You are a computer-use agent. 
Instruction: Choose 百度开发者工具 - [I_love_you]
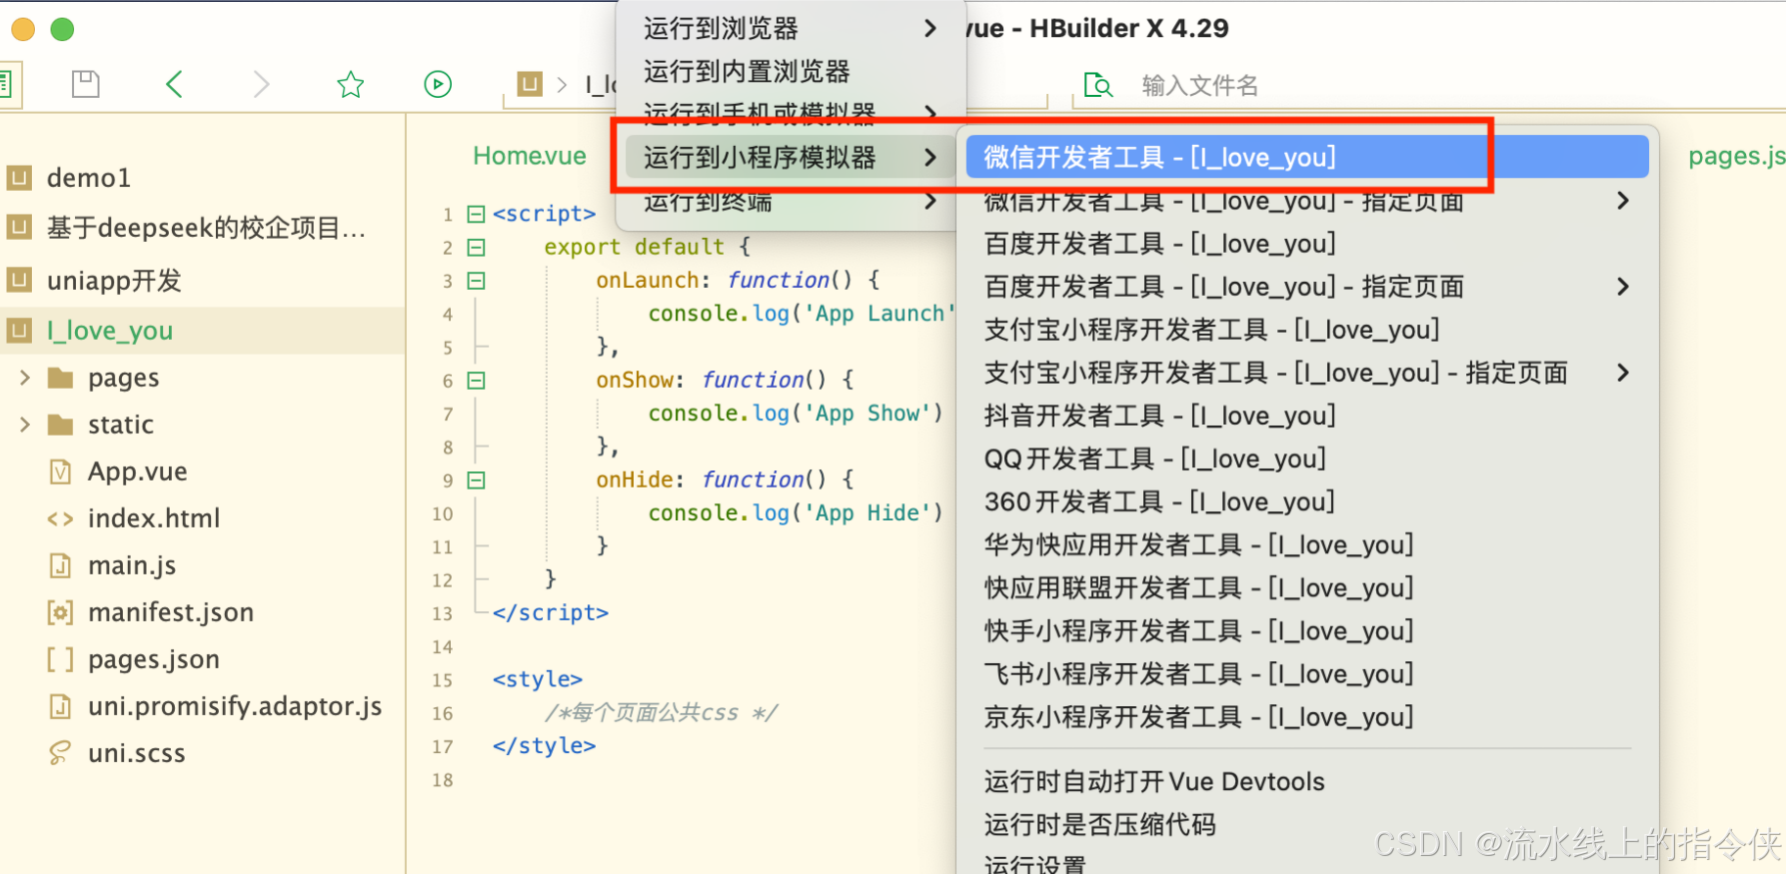(x=1307, y=243)
